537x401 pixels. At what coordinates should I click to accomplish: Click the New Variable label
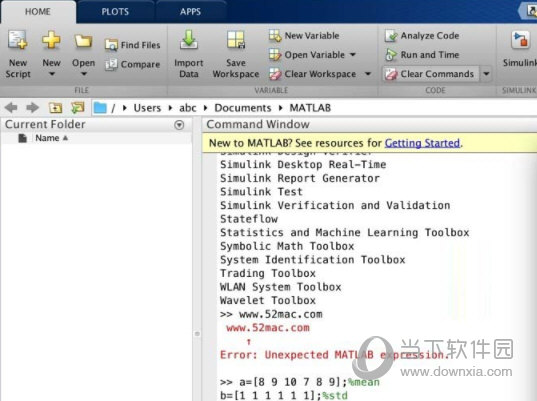click(x=312, y=36)
